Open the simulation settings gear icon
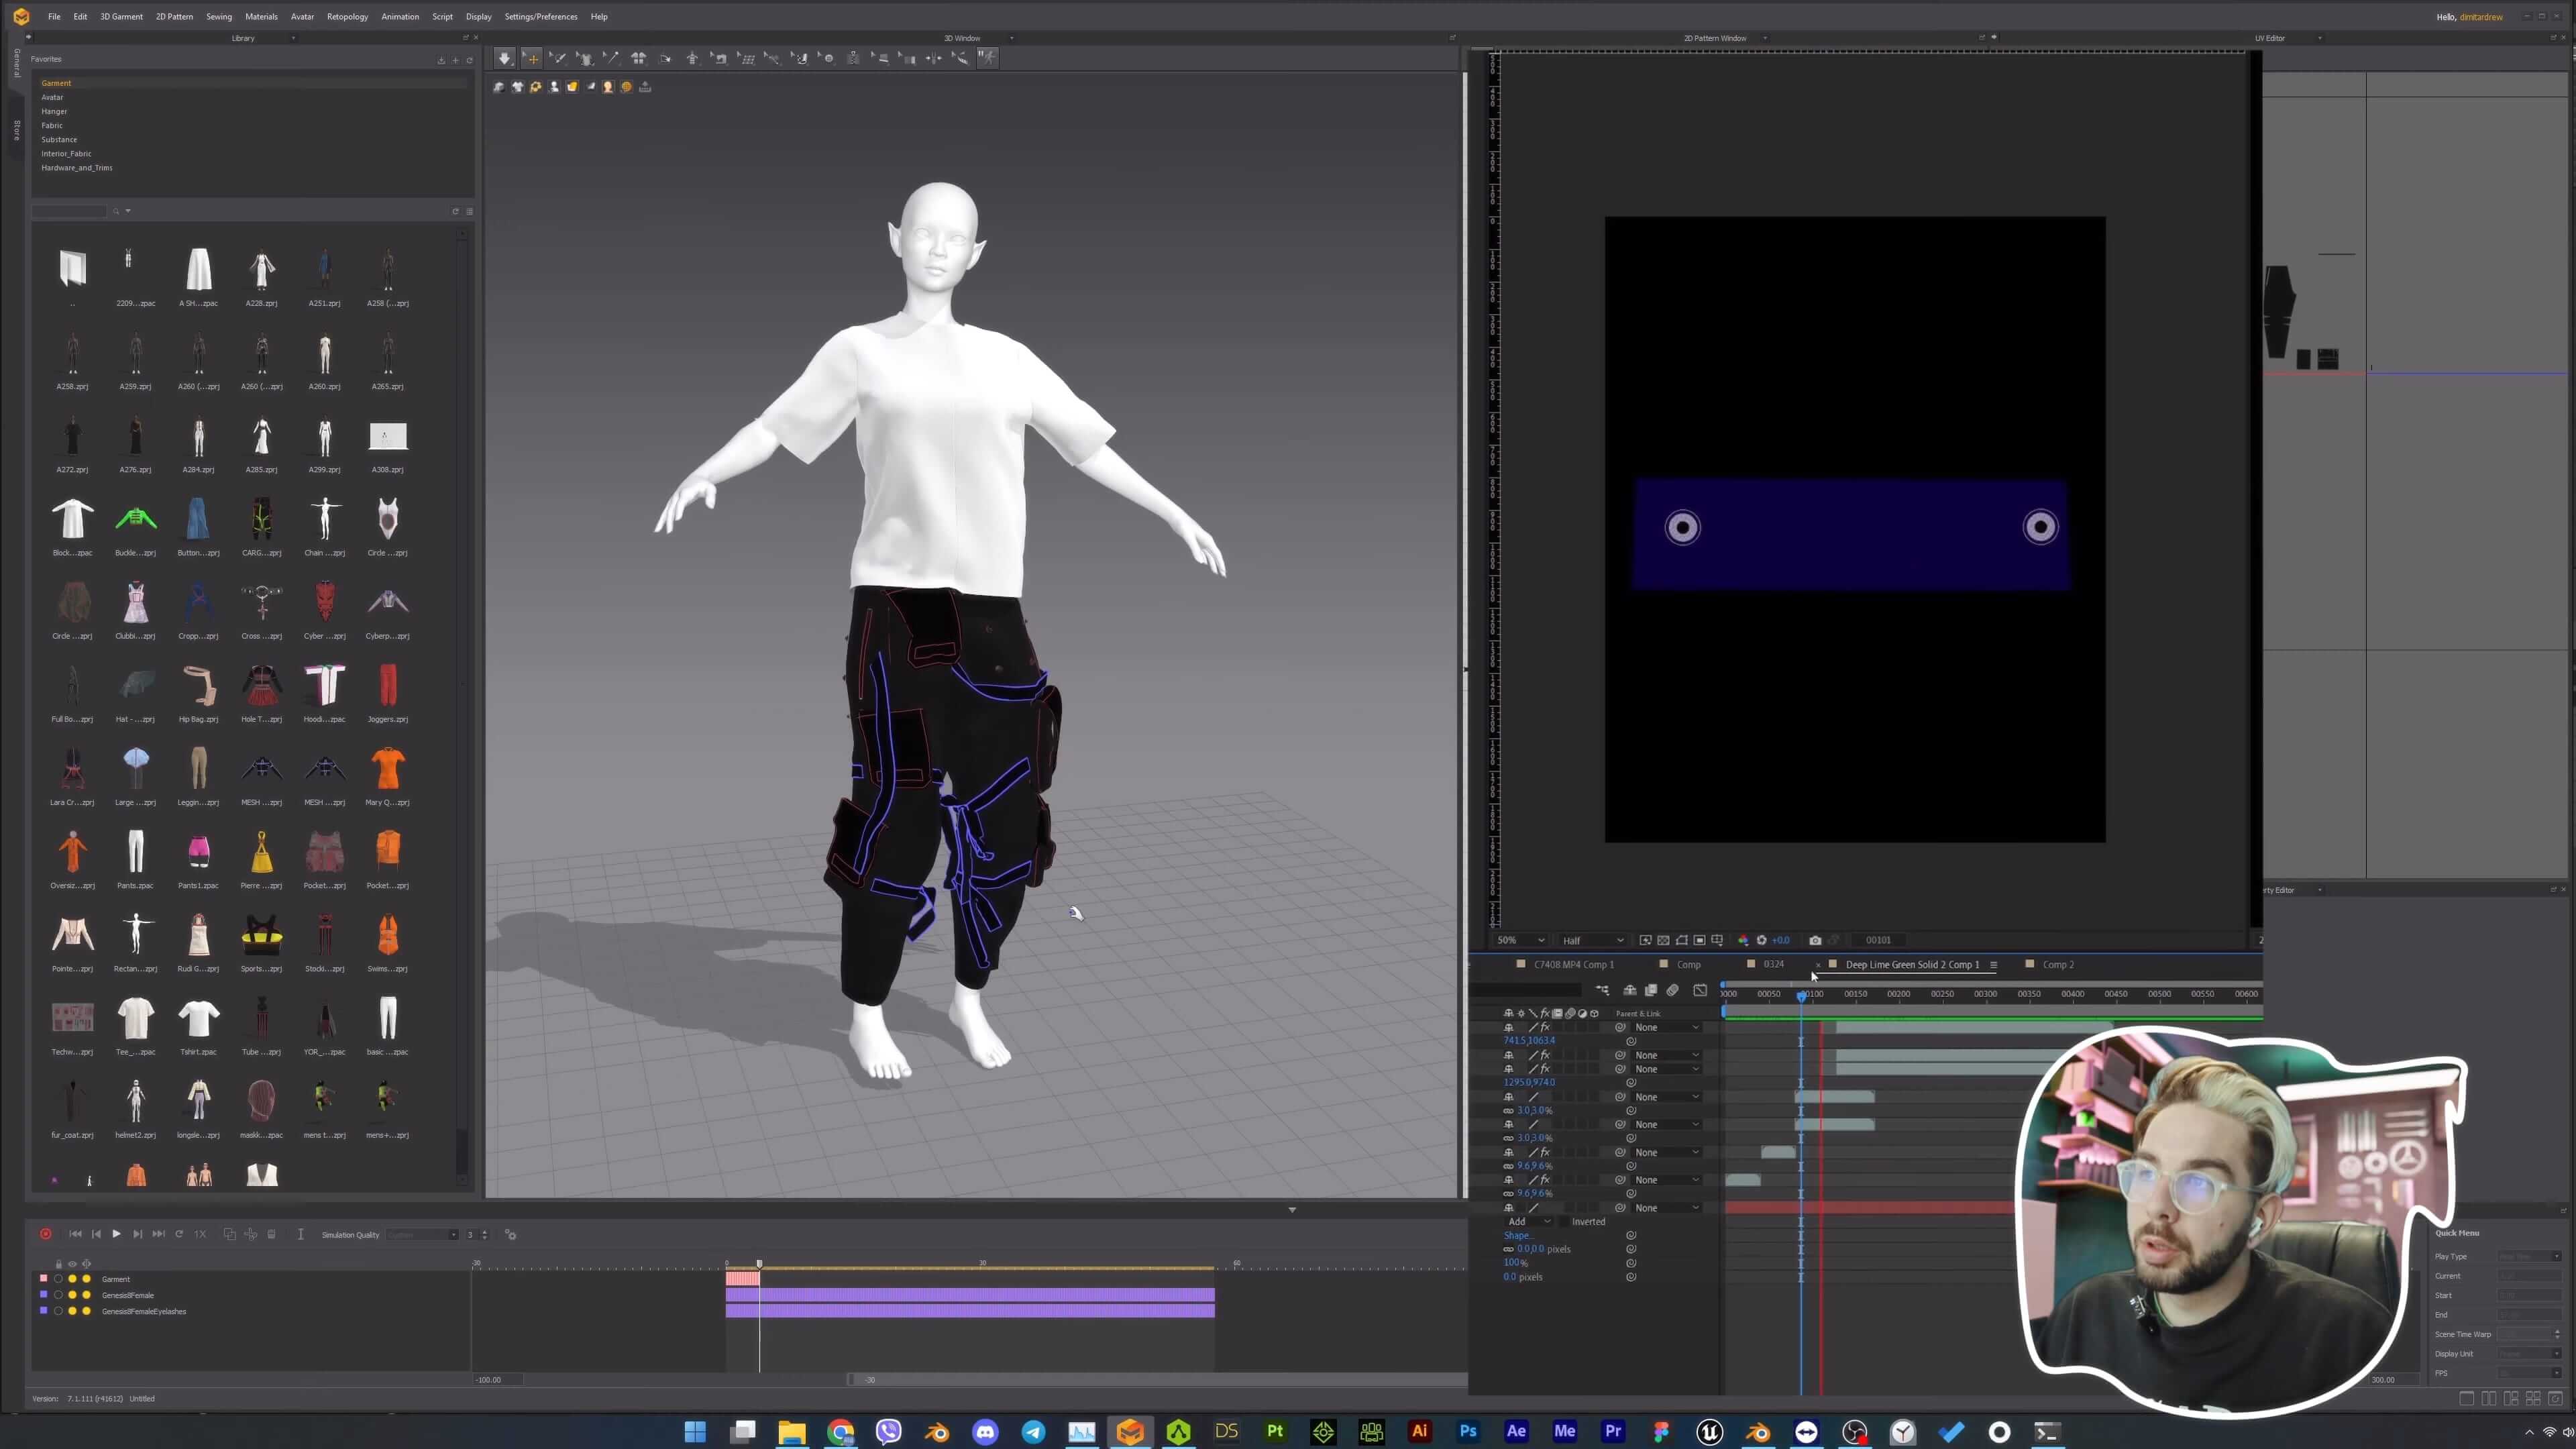 click(511, 1235)
